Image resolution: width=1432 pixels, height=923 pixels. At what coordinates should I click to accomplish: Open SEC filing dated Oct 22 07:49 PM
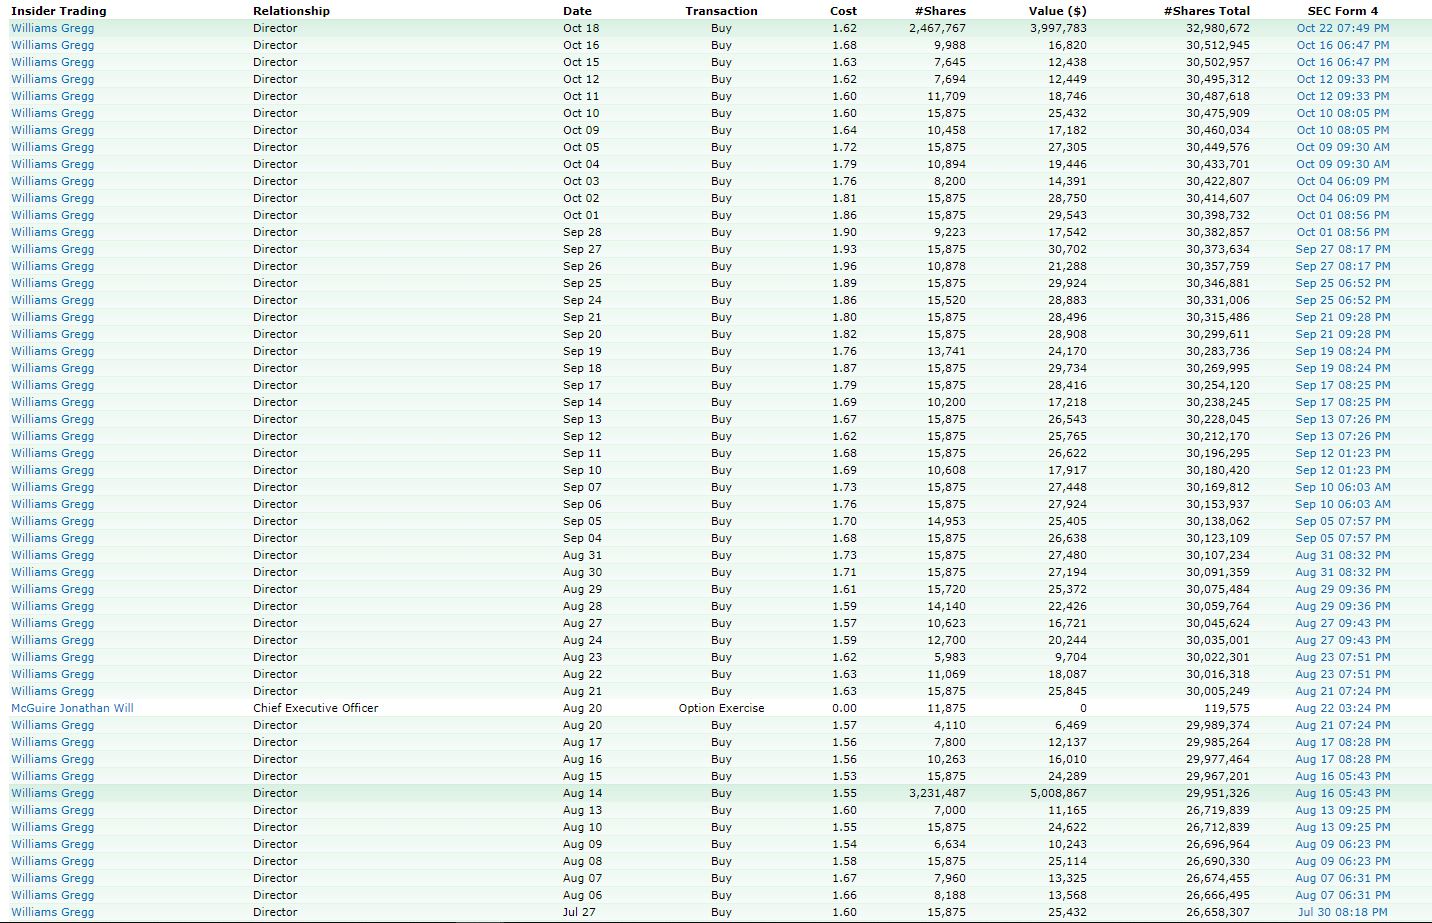(1343, 28)
